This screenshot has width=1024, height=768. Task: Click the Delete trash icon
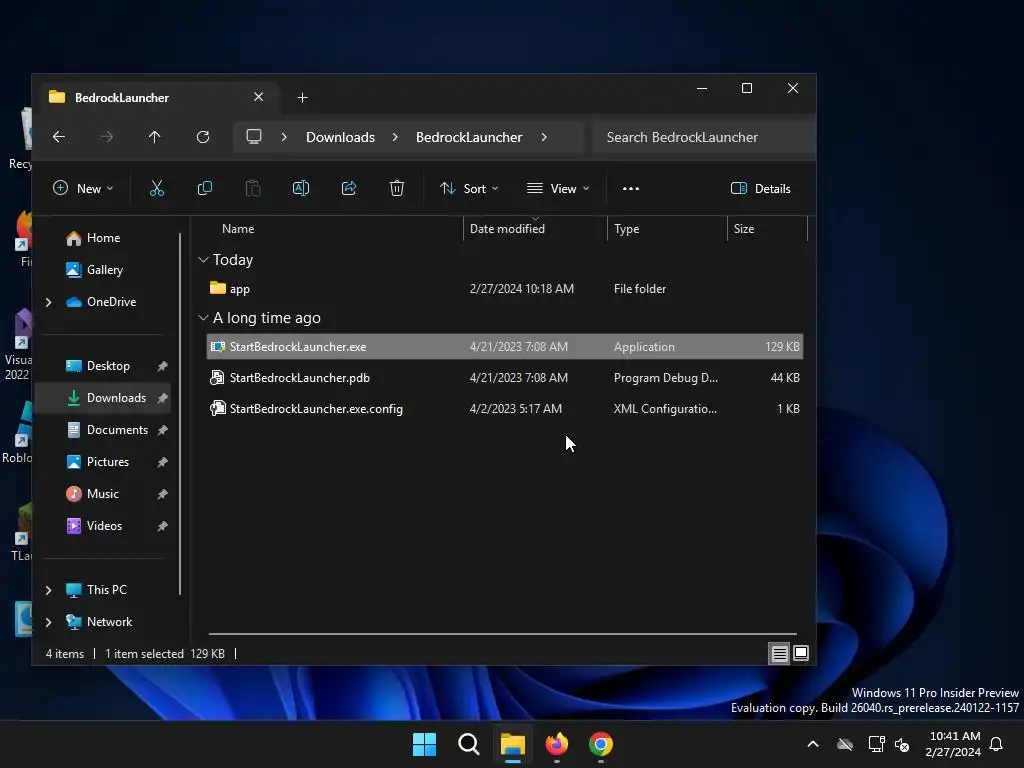[396, 189]
